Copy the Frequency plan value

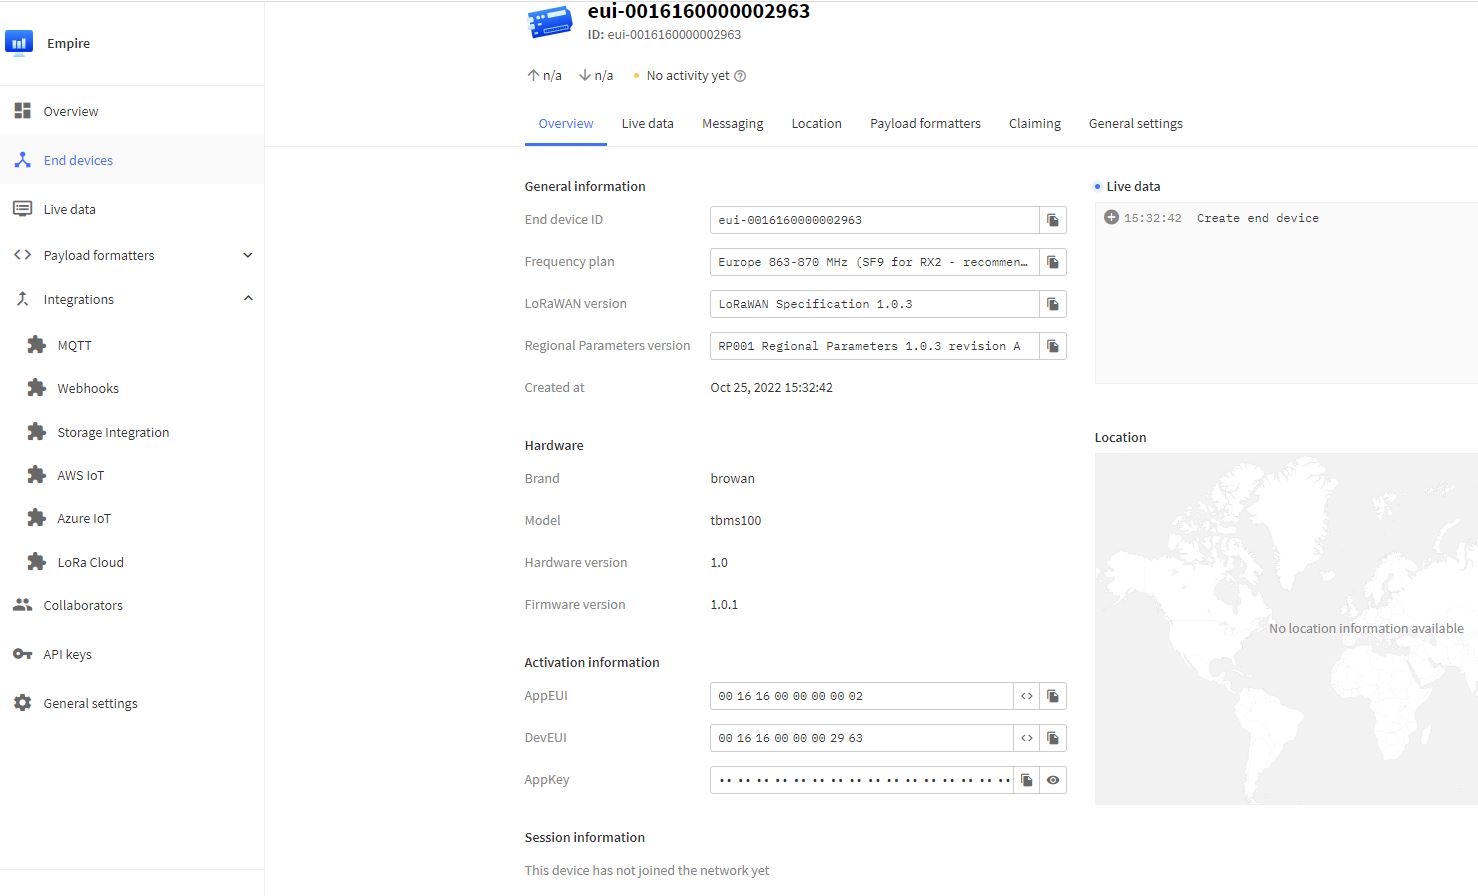pyautogui.click(x=1052, y=262)
